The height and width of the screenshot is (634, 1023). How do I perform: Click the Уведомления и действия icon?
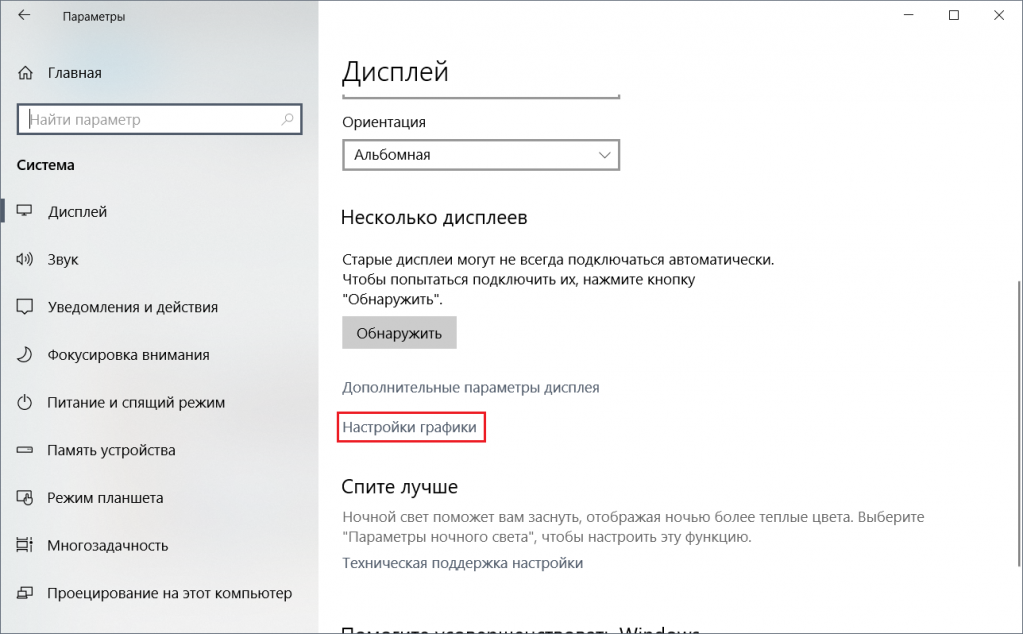point(26,307)
